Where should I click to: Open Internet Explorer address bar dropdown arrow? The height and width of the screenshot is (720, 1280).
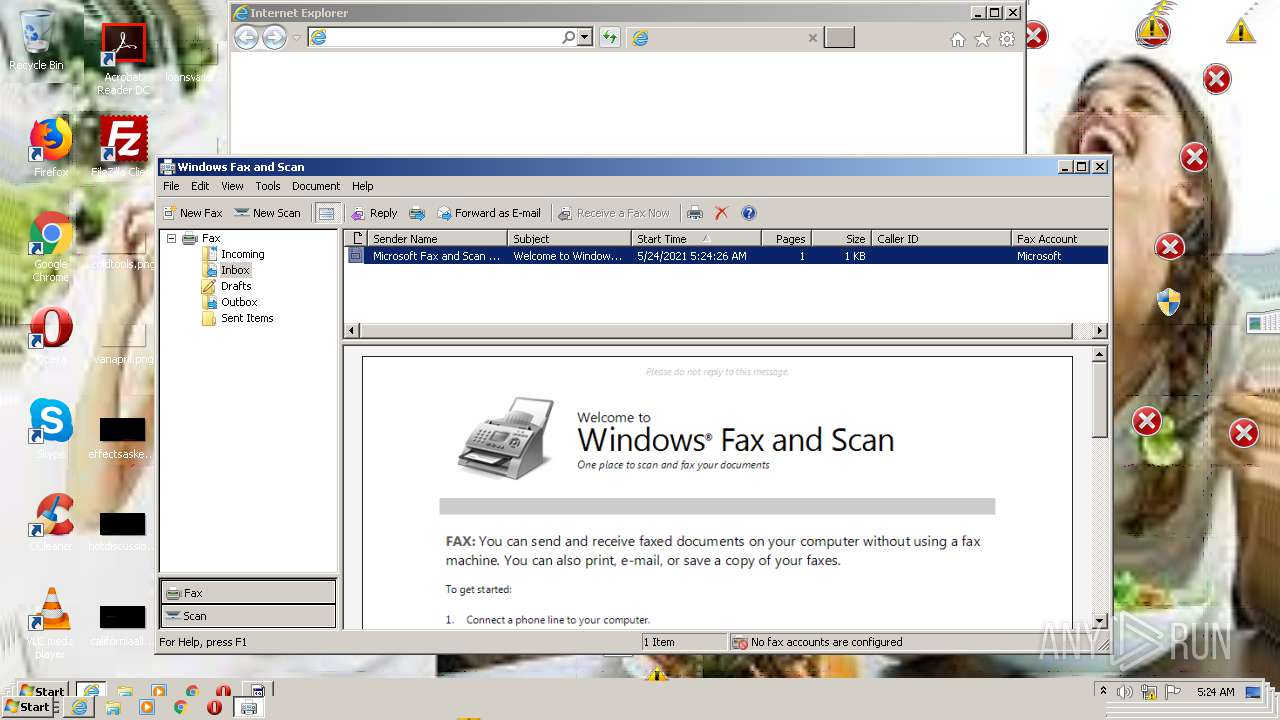(x=585, y=38)
